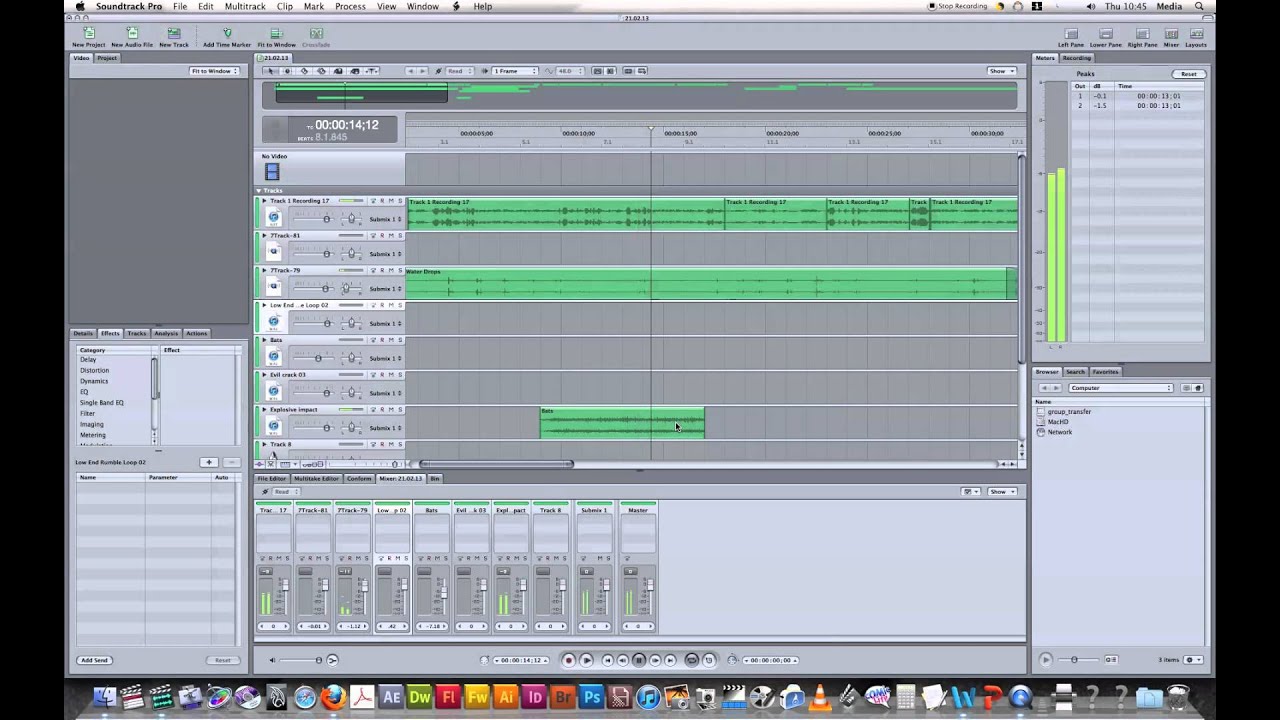The image size is (1280, 720).
Task: Click the New Track toolbar icon
Action: tap(173, 33)
